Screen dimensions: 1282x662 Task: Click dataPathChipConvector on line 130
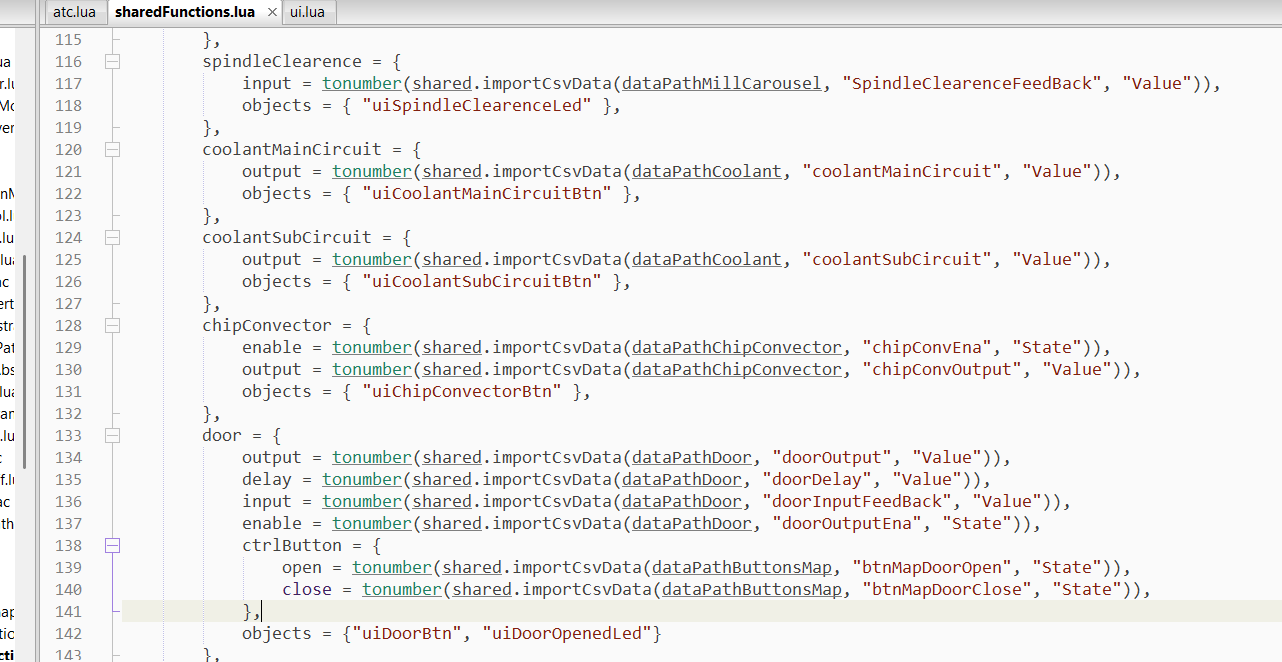[x=737, y=370]
